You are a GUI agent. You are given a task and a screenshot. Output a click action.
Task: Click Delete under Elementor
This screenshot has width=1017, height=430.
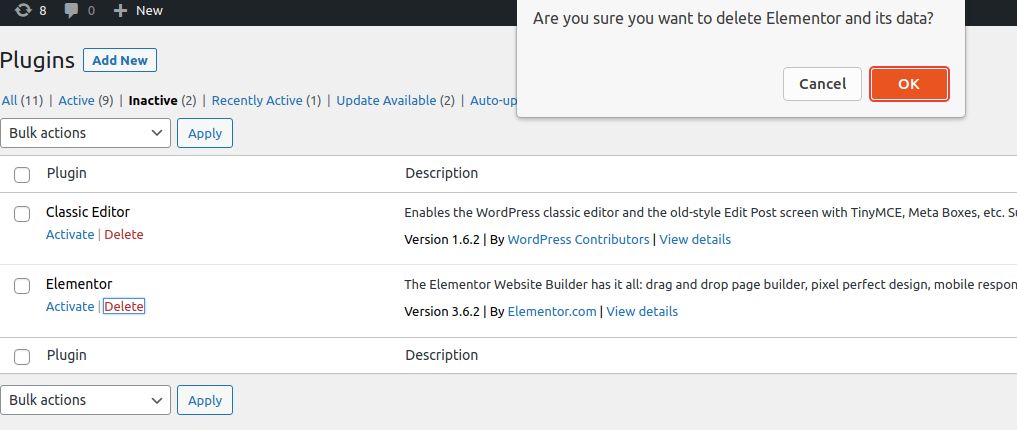pos(124,306)
